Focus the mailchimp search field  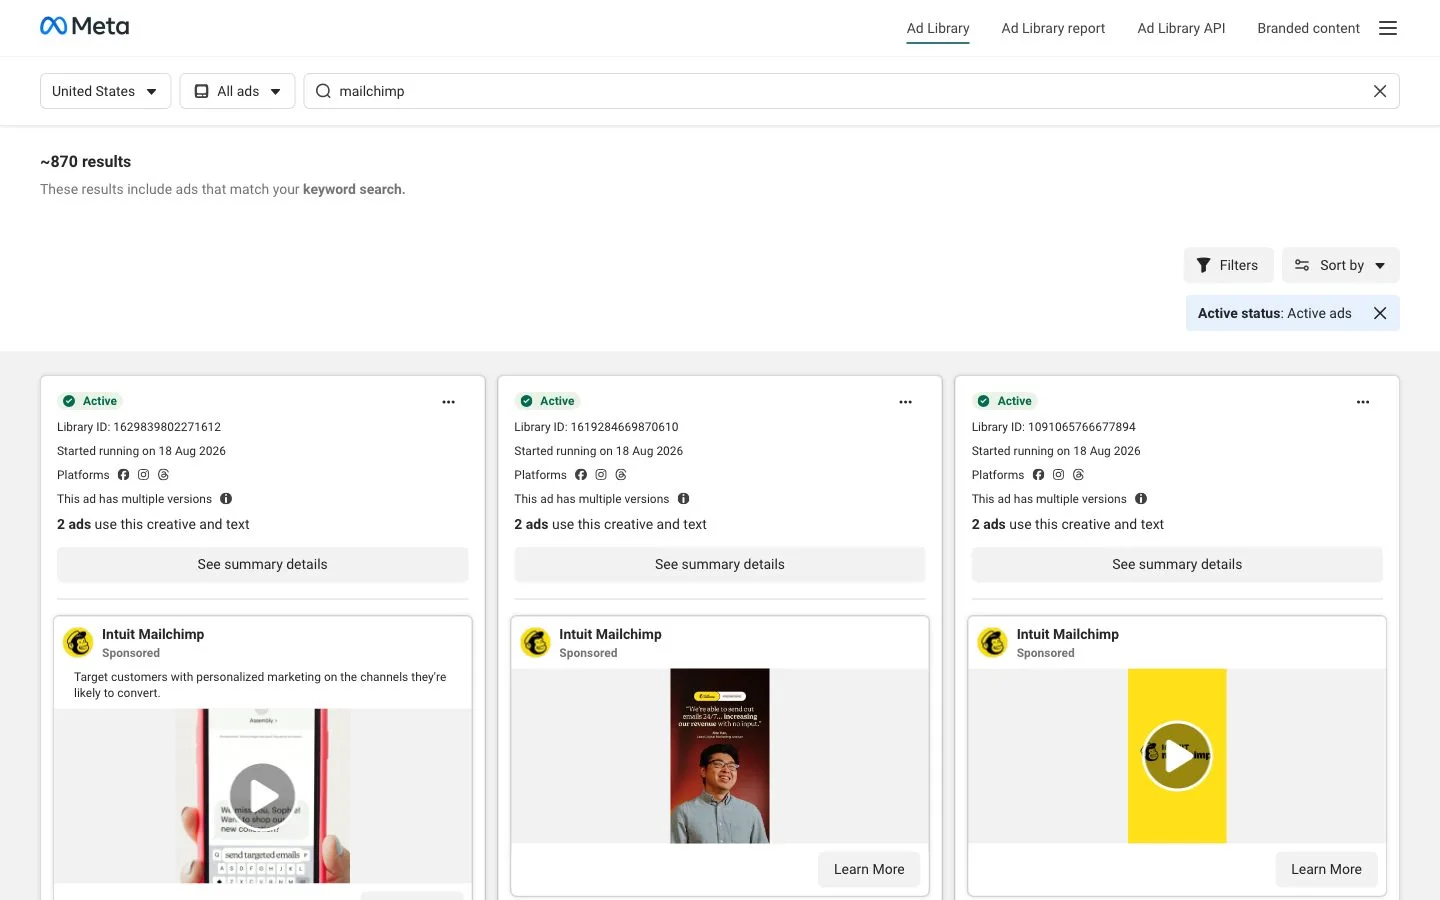[851, 91]
